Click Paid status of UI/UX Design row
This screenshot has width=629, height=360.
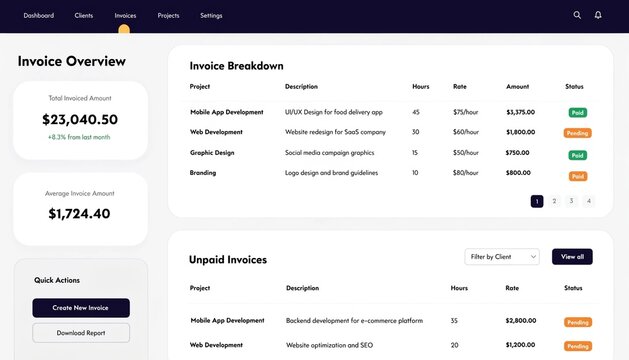578,113
